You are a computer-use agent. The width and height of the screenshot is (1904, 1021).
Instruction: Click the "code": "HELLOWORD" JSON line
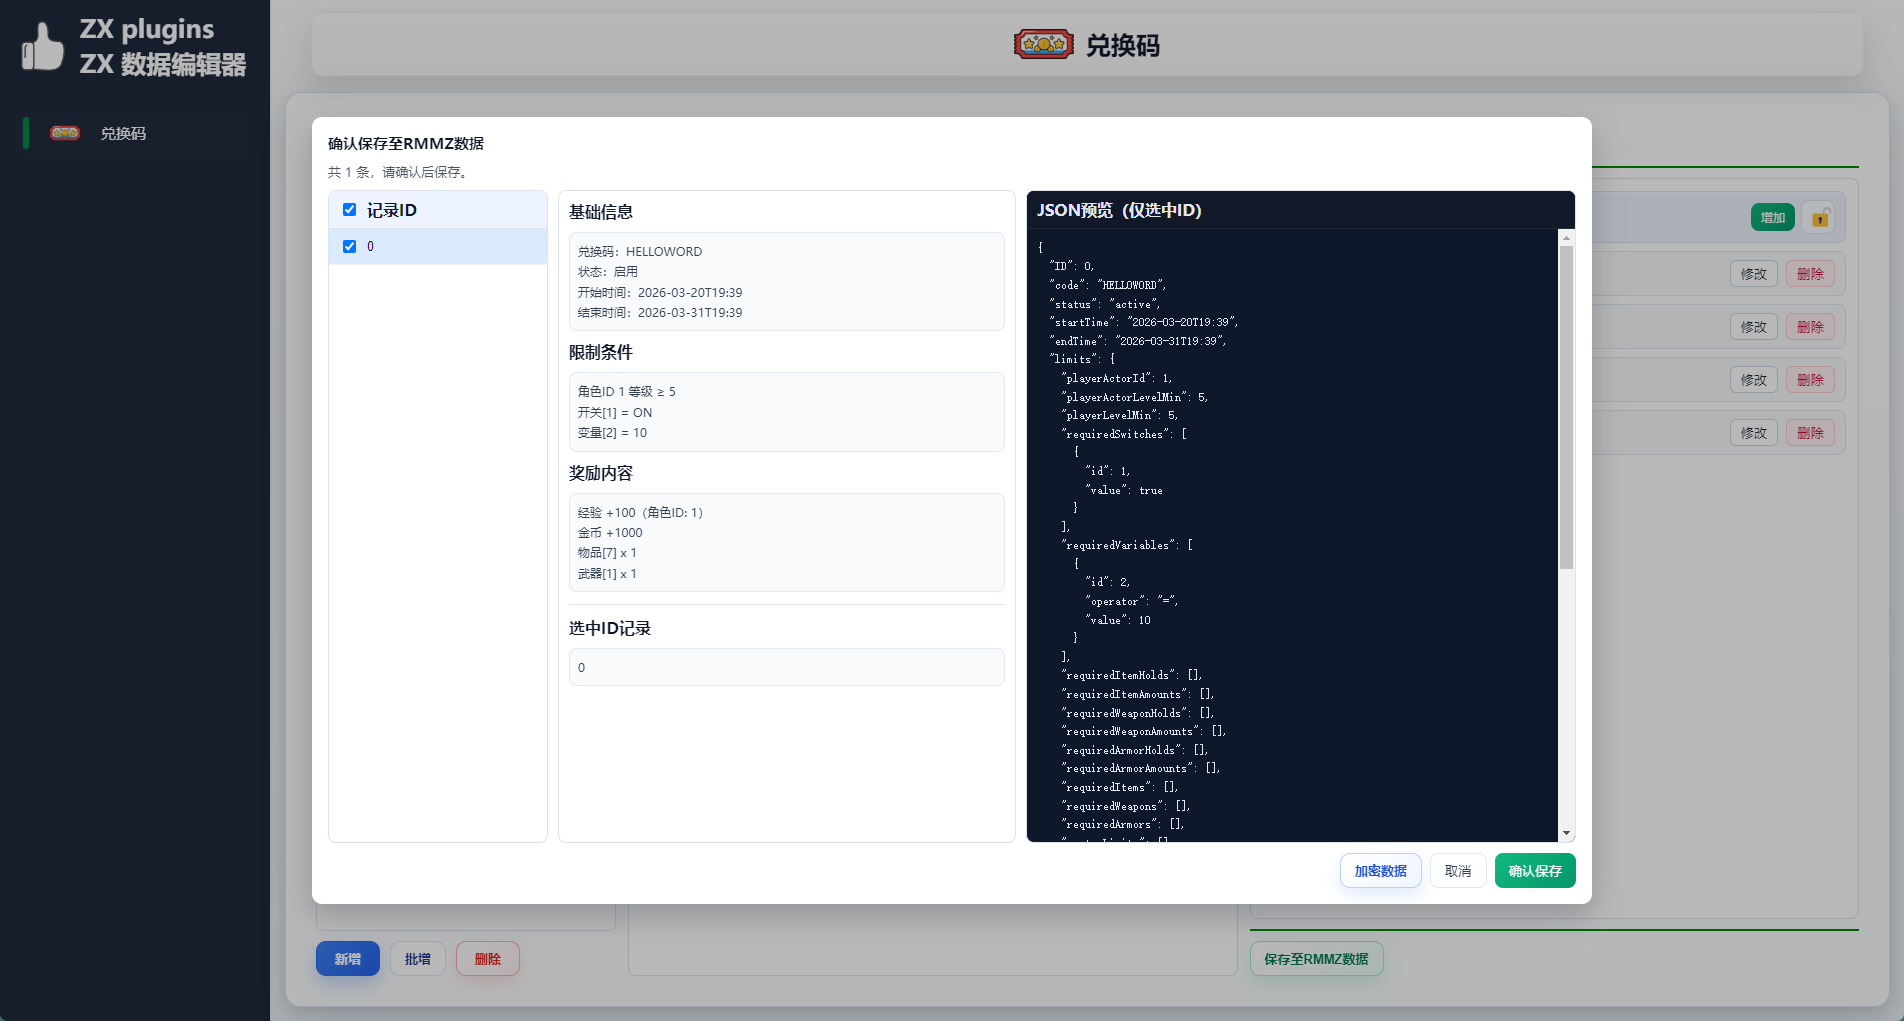coord(1108,285)
